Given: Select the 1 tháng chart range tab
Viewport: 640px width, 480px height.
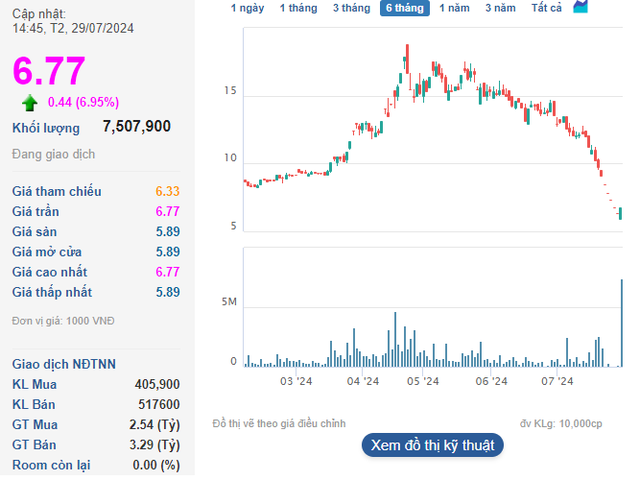Looking at the screenshot, I should pyautogui.click(x=298, y=8).
